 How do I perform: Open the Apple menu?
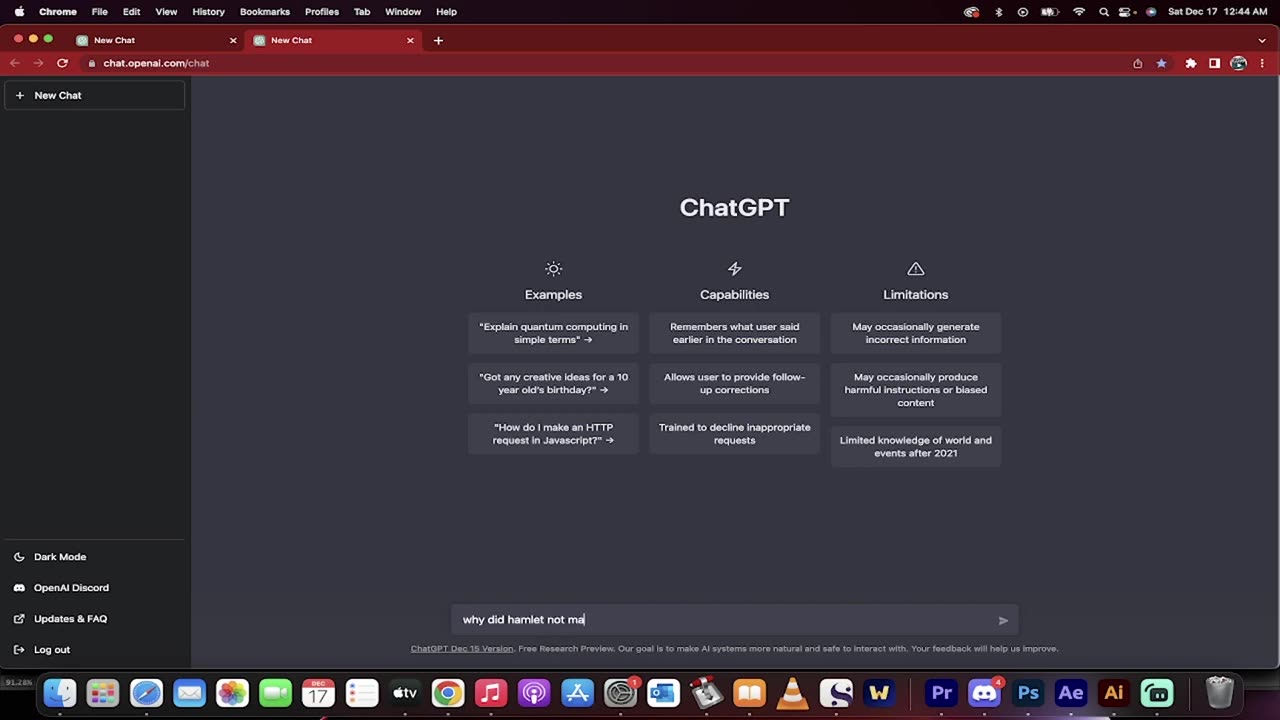click(x=19, y=12)
